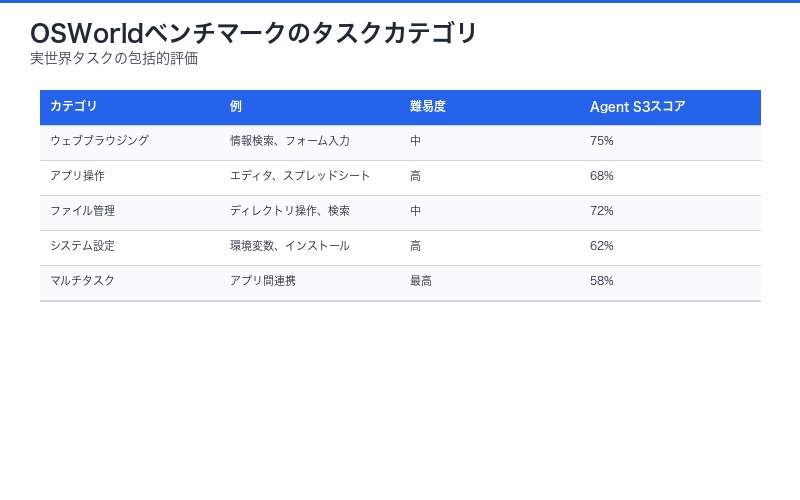
Task: Select the マルチタスク category cell
Action: click(x=82, y=281)
